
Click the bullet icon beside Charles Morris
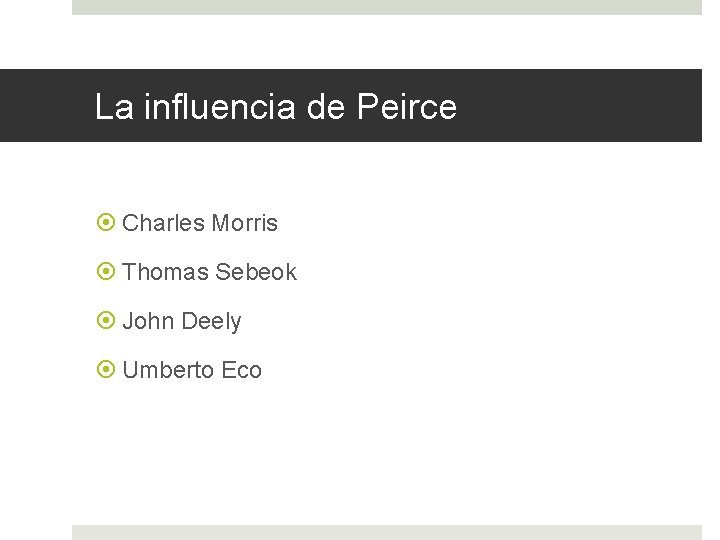(104, 223)
